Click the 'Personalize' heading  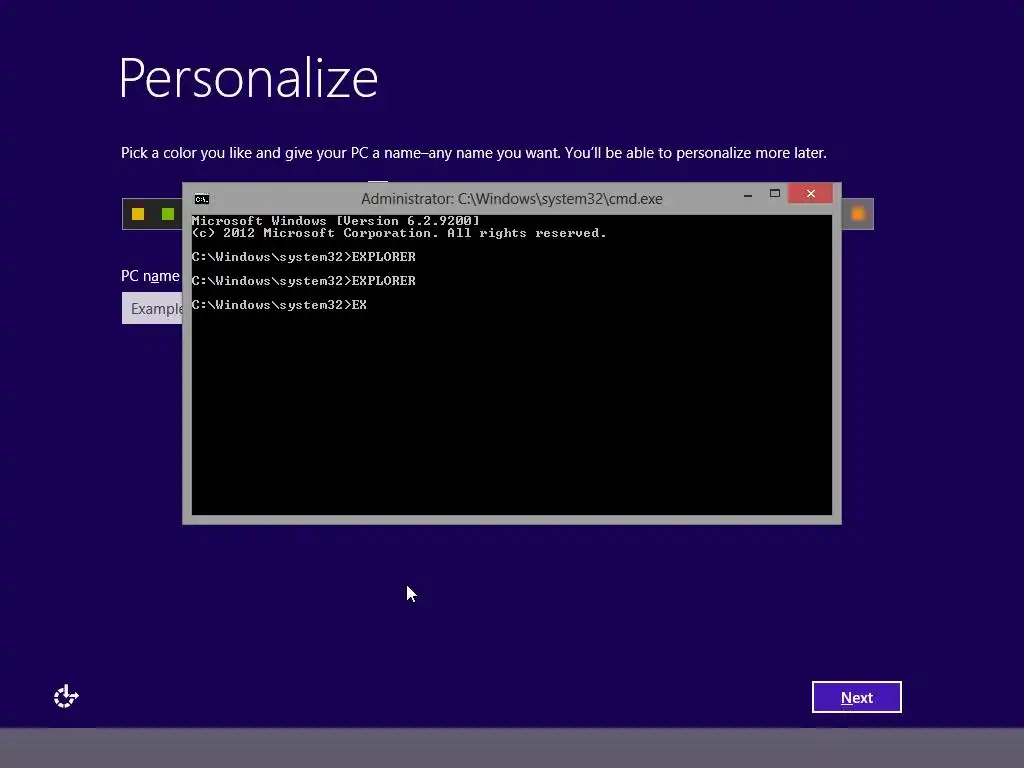(248, 78)
